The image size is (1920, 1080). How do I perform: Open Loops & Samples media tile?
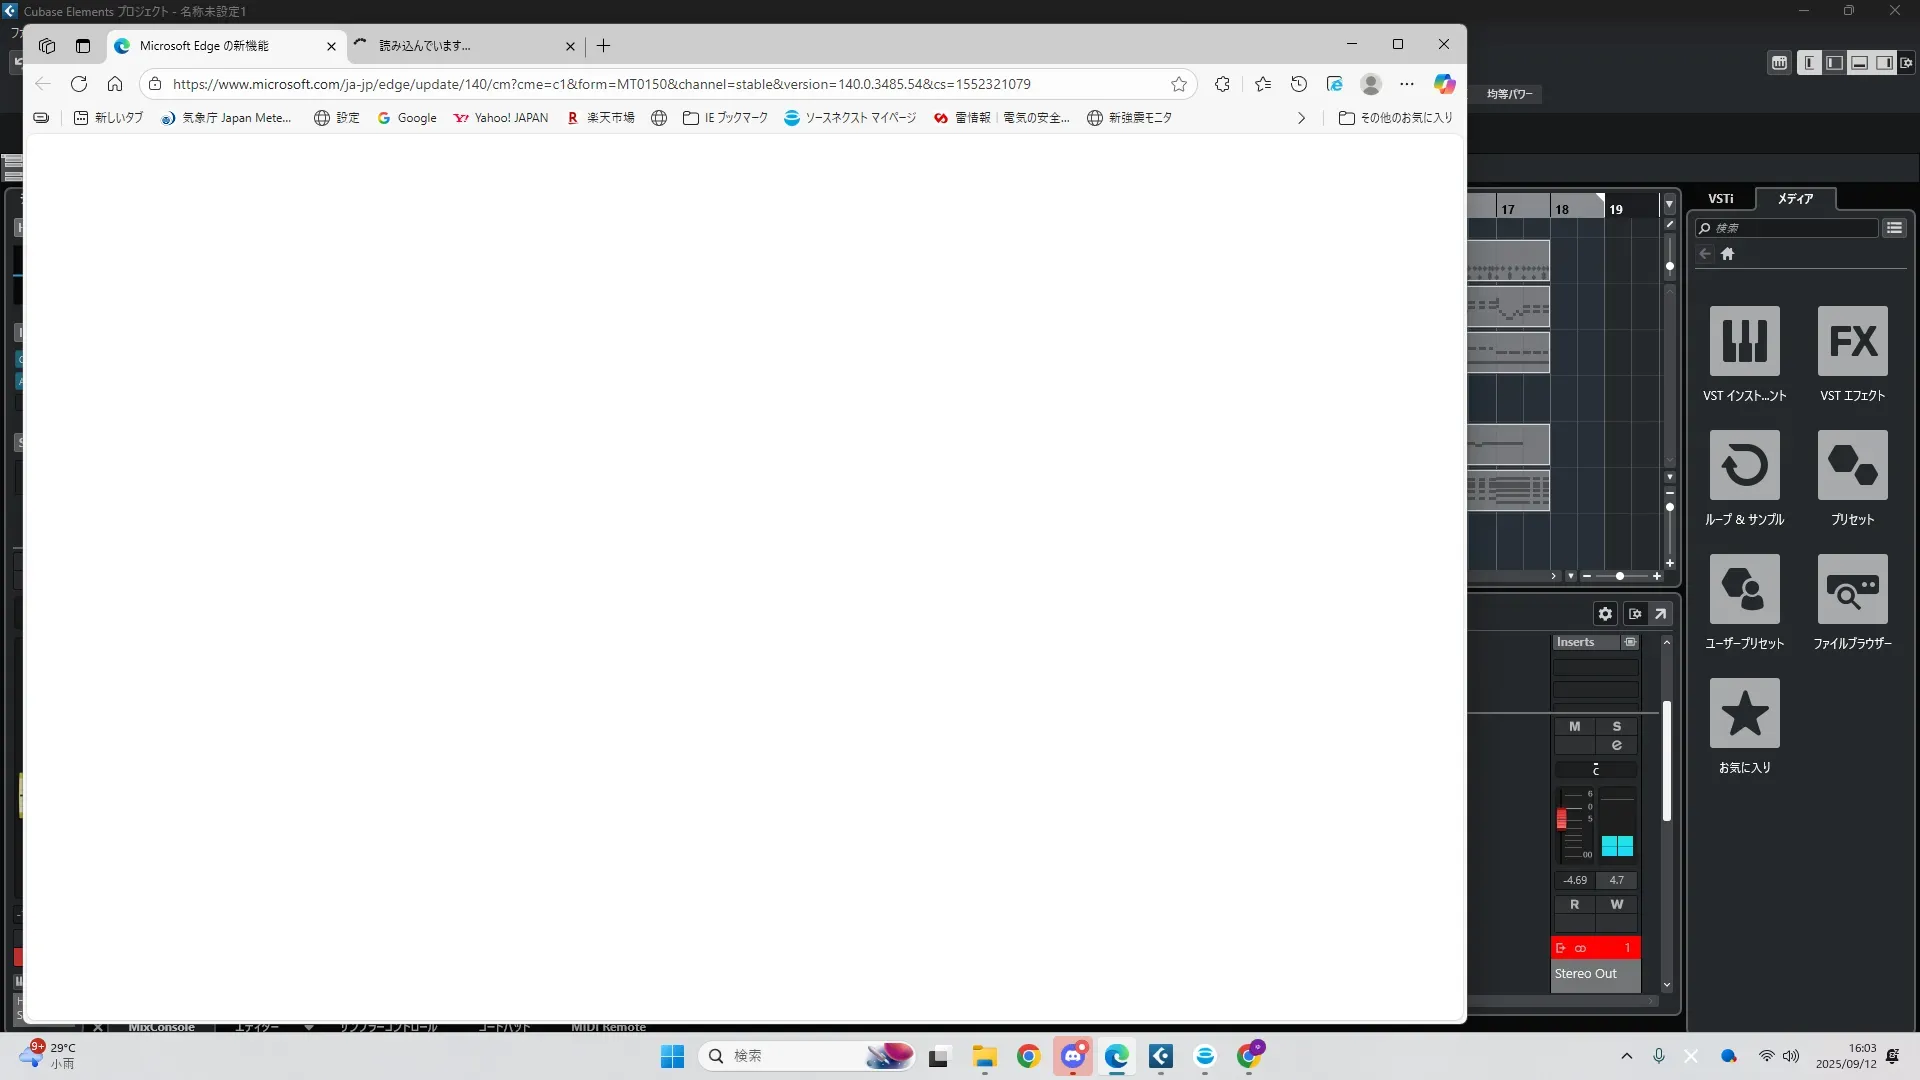point(1744,465)
